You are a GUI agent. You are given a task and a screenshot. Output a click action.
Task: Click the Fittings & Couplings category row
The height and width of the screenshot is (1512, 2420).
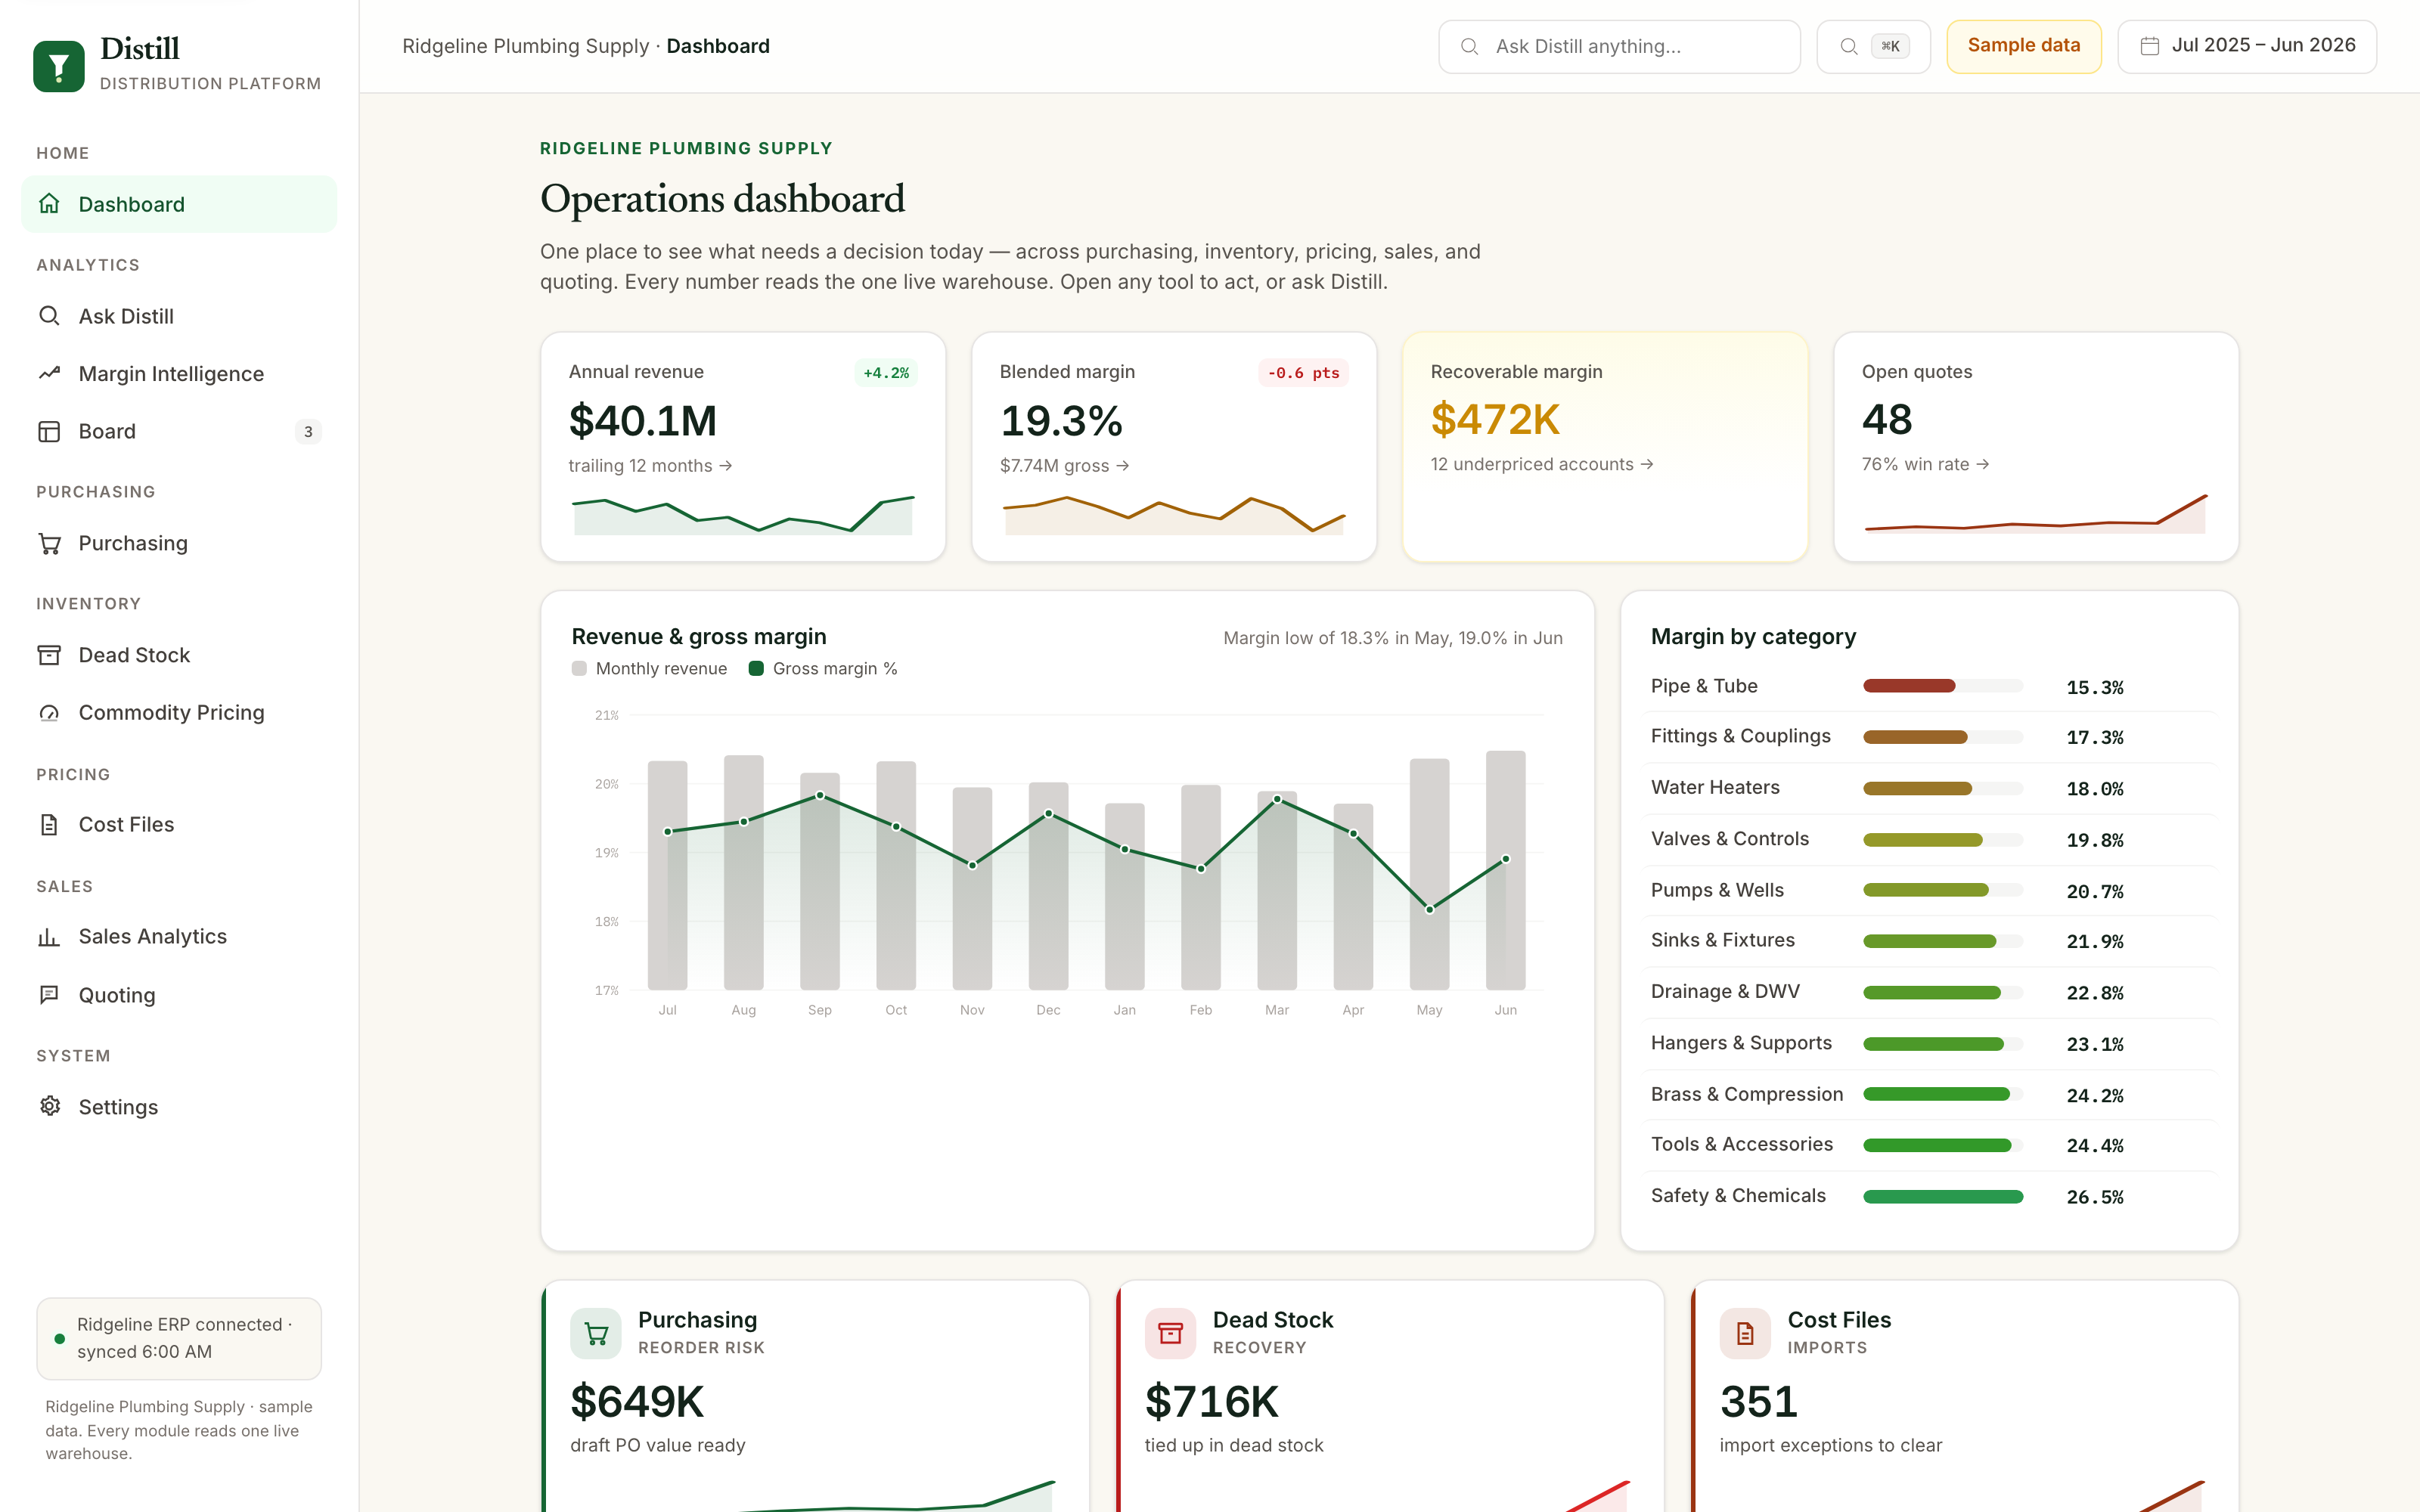[1929, 736]
